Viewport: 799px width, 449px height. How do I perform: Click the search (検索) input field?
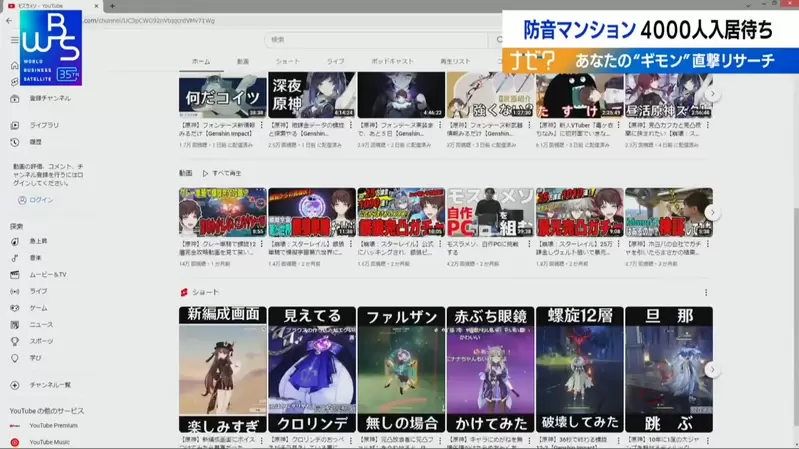coord(380,40)
